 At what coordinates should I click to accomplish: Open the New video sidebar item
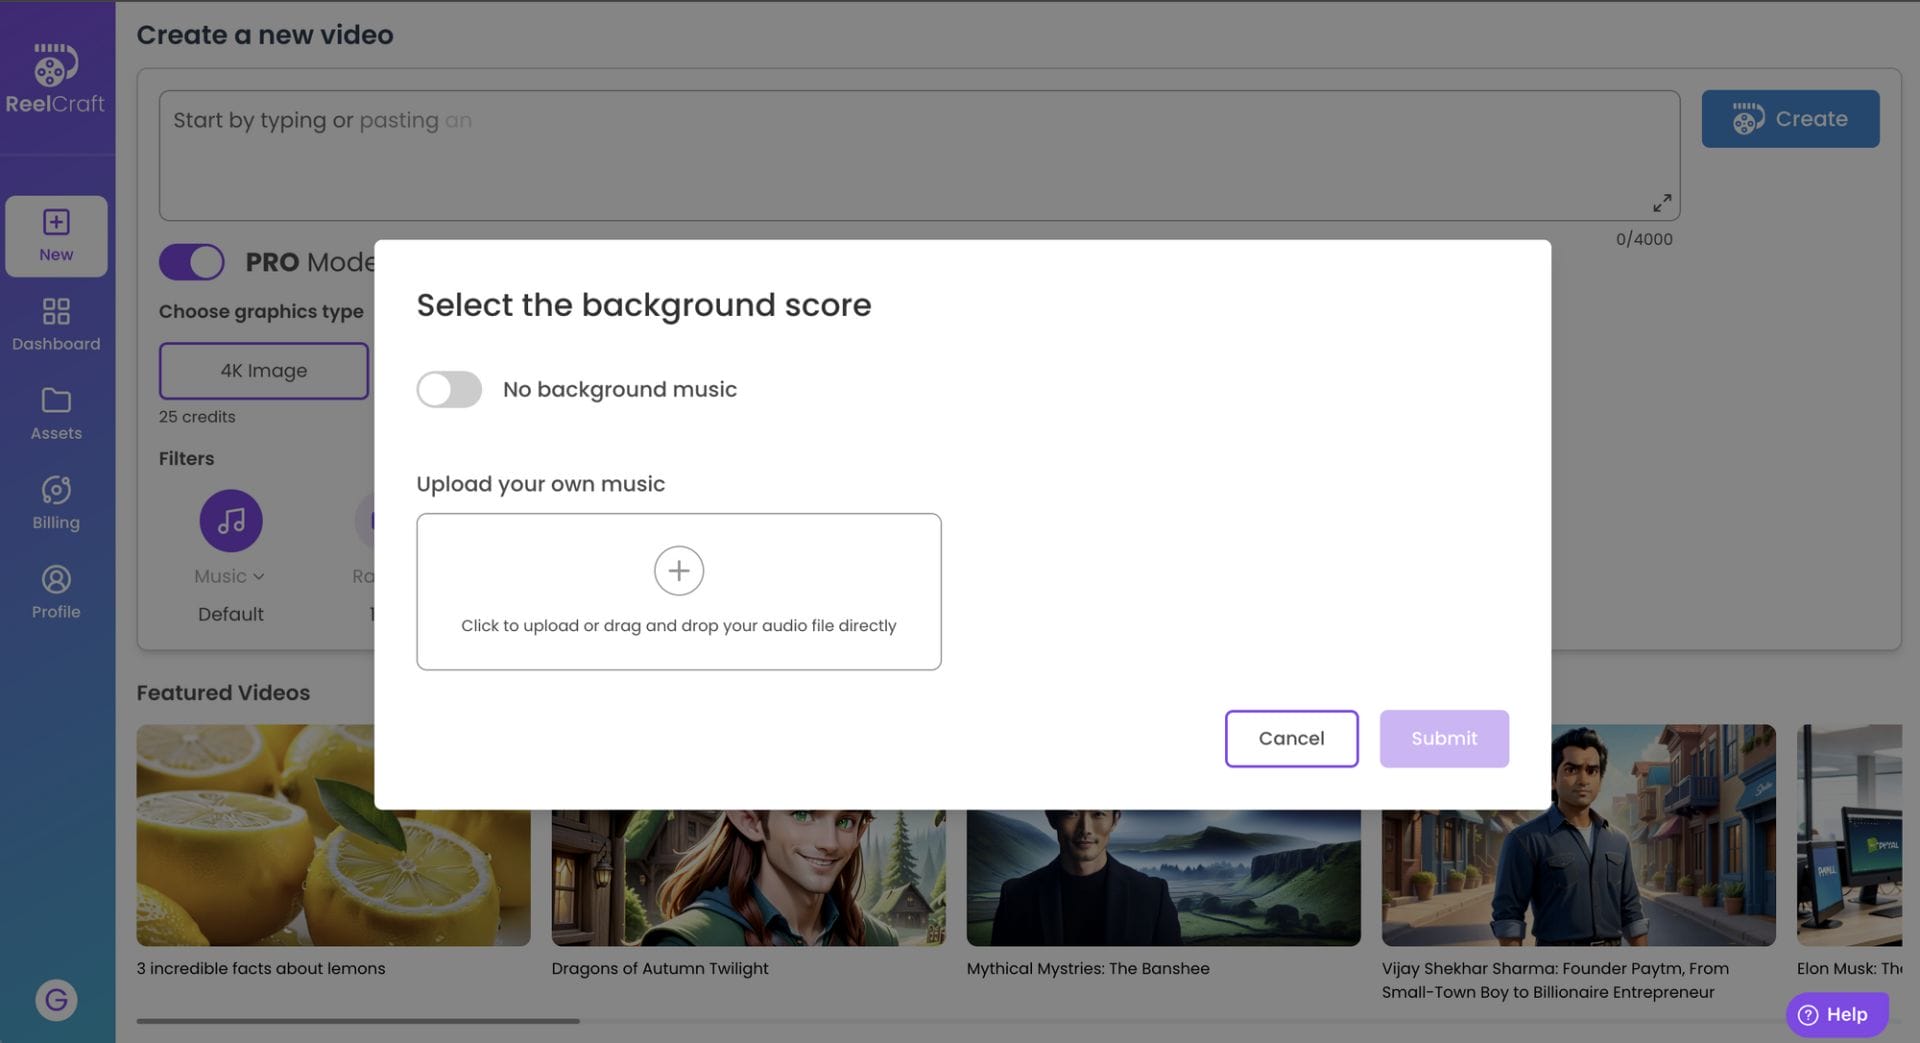tap(56, 236)
